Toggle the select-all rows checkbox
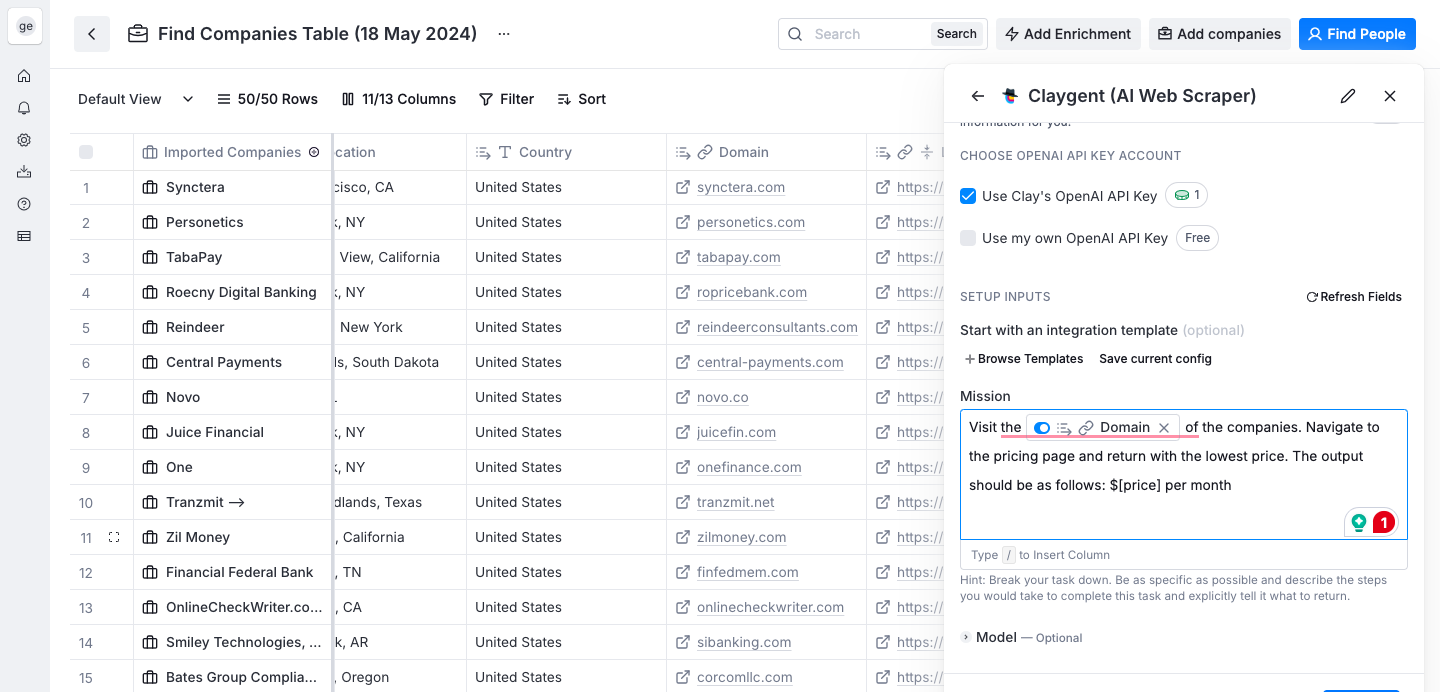The height and width of the screenshot is (692, 1440). 86,152
